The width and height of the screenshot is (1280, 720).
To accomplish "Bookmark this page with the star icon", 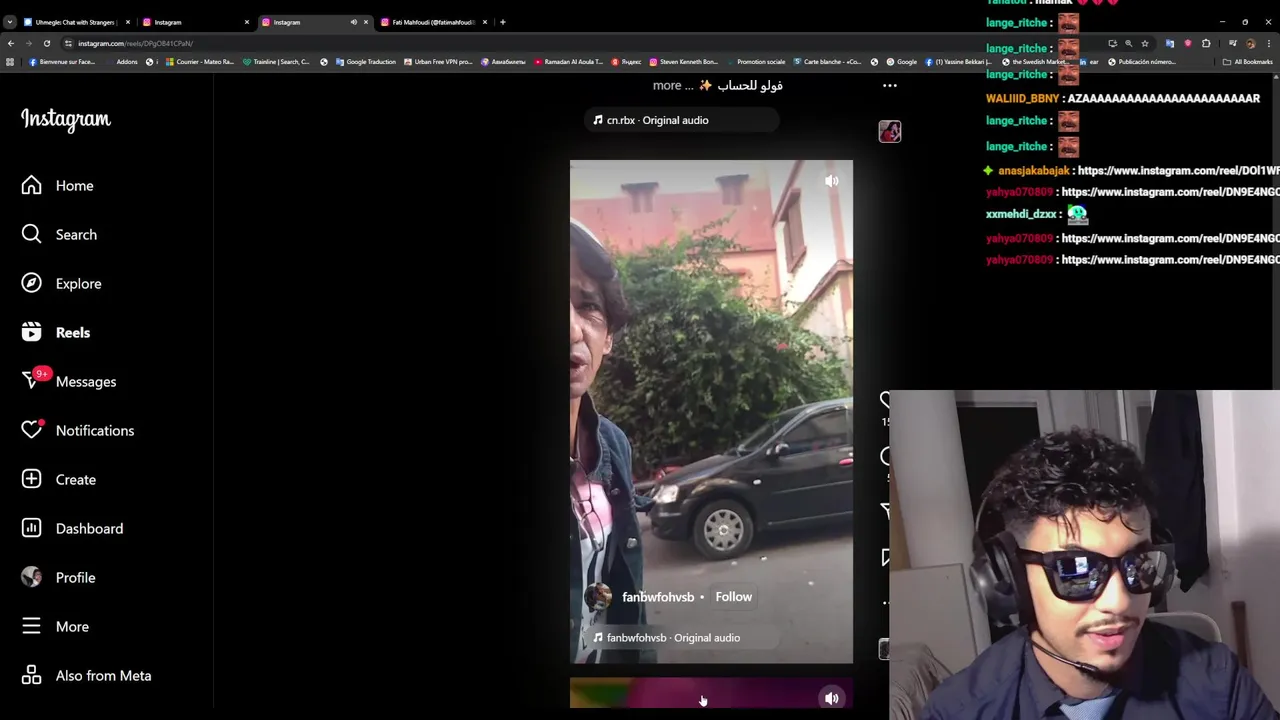I will tap(1145, 43).
